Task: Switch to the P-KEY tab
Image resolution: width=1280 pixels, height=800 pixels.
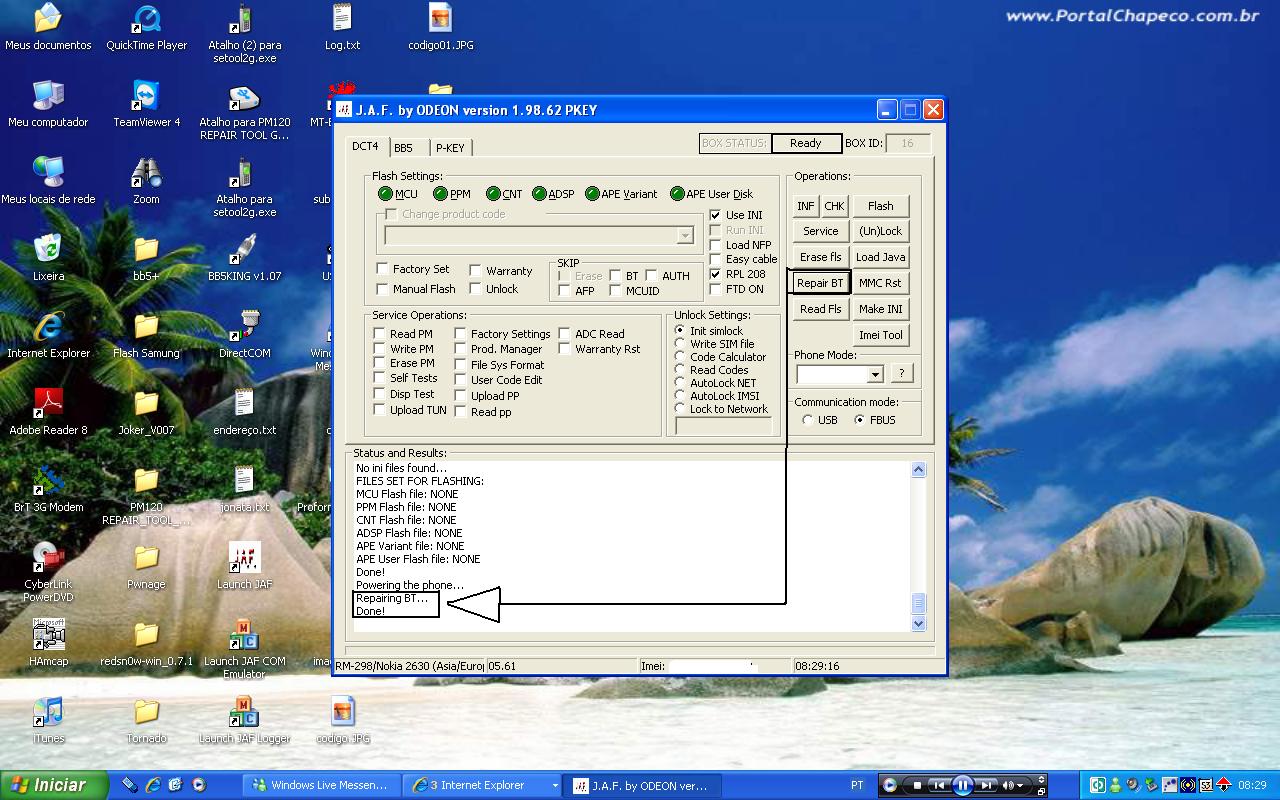Action: pyautogui.click(x=450, y=148)
